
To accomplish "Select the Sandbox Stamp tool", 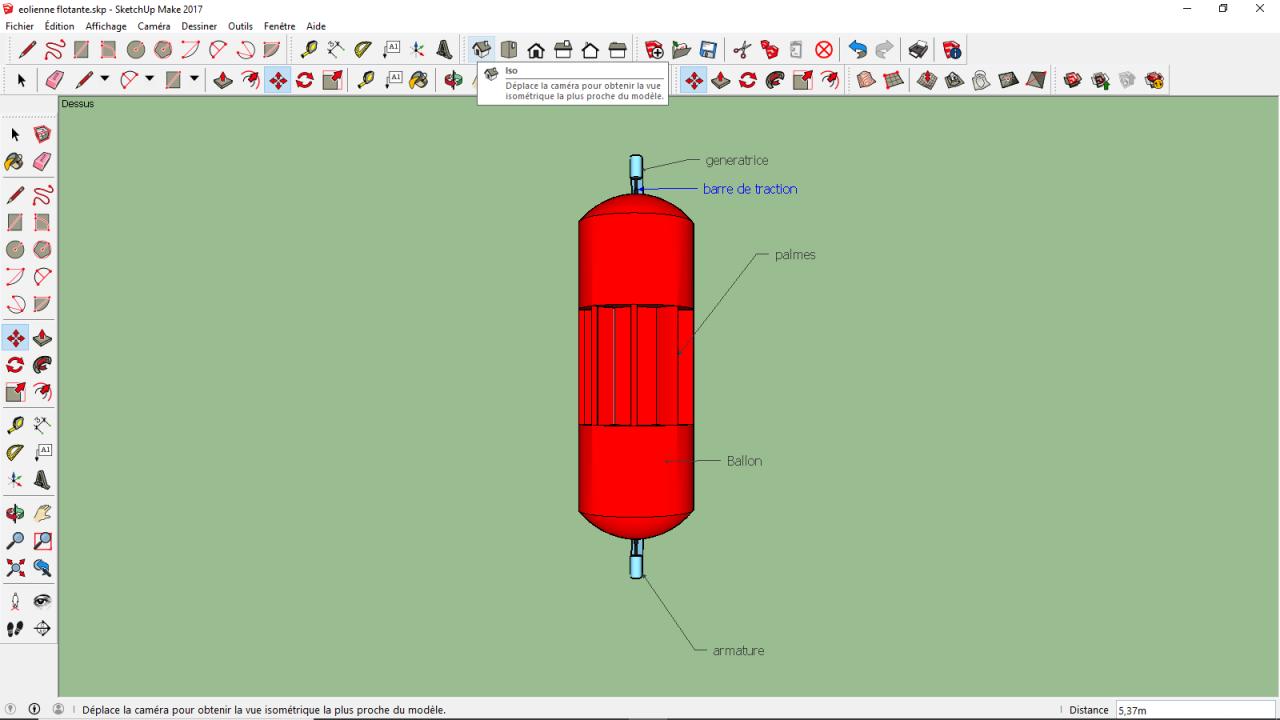I will point(954,80).
